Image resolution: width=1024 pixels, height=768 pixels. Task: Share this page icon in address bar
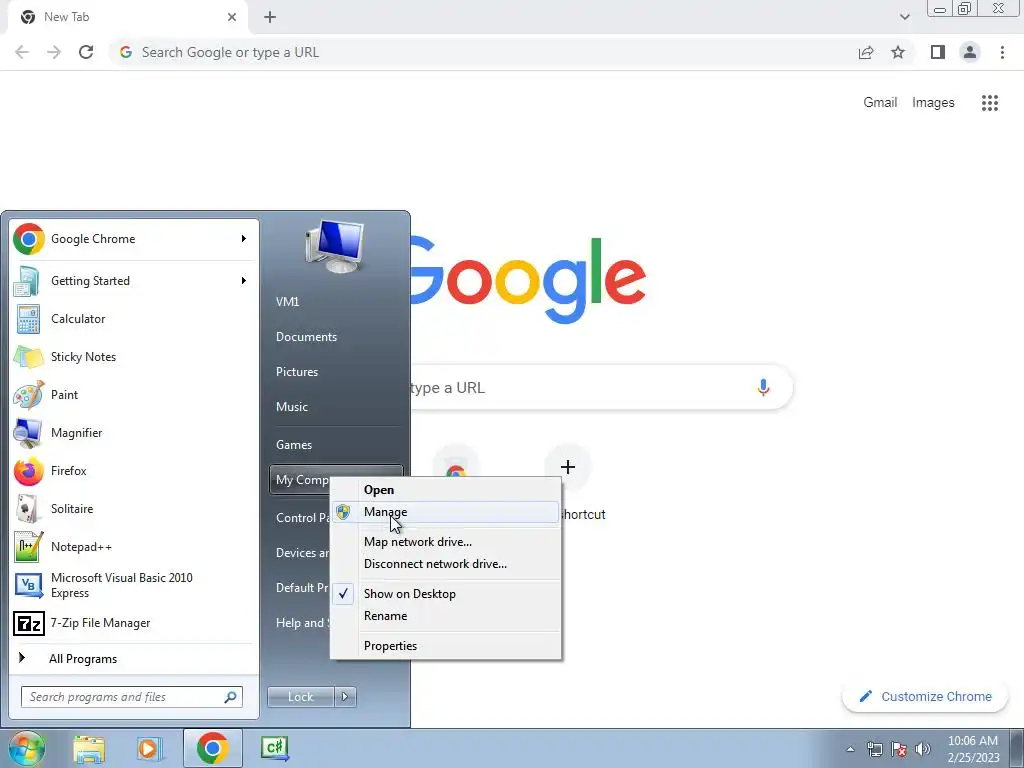coord(866,52)
